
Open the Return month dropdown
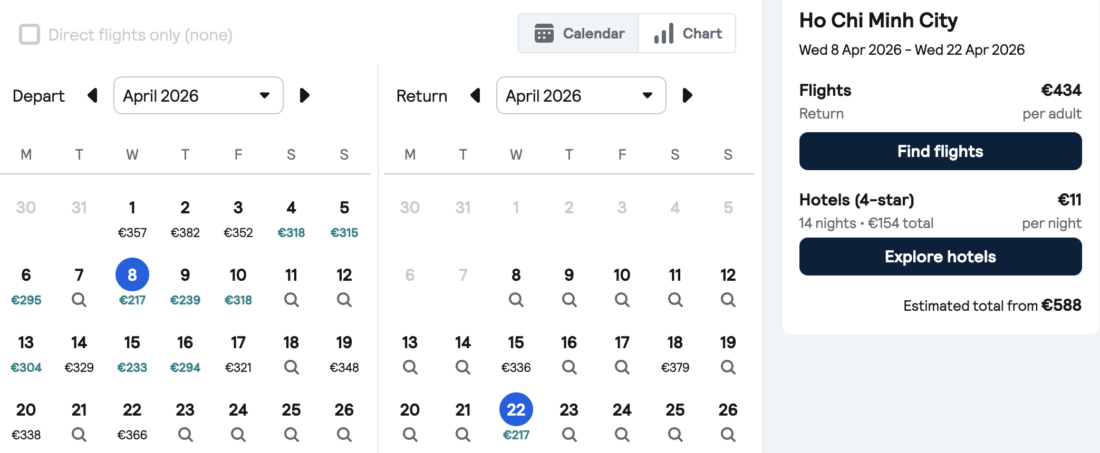pos(581,96)
